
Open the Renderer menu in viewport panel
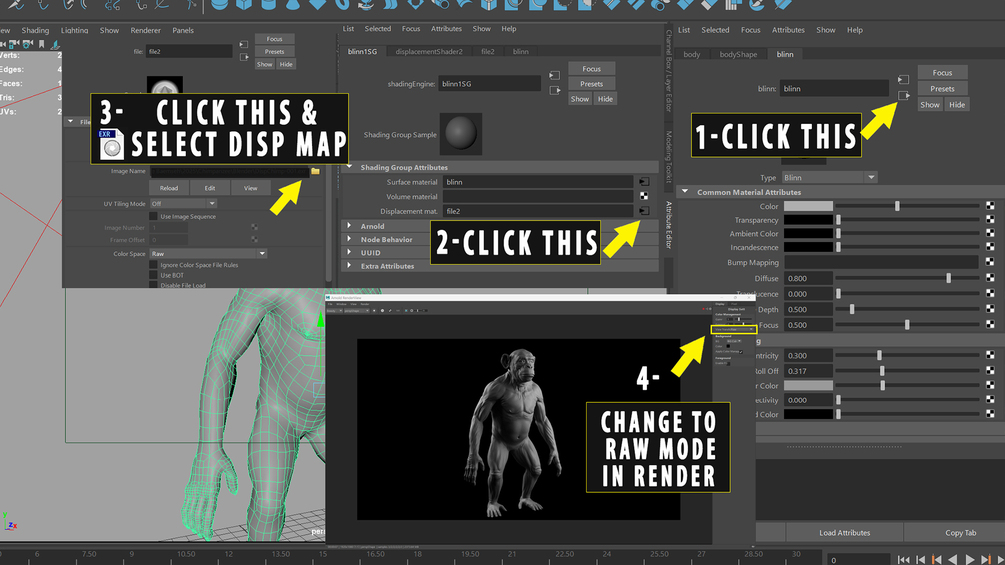click(x=145, y=30)
